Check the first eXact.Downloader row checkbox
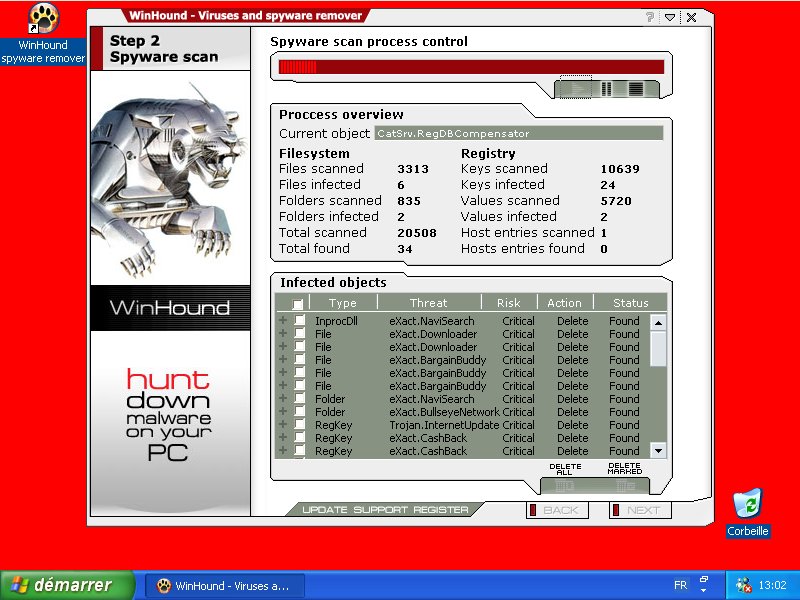Image resolution: width=800 pixels, height=600 pixels. (299, 334)
